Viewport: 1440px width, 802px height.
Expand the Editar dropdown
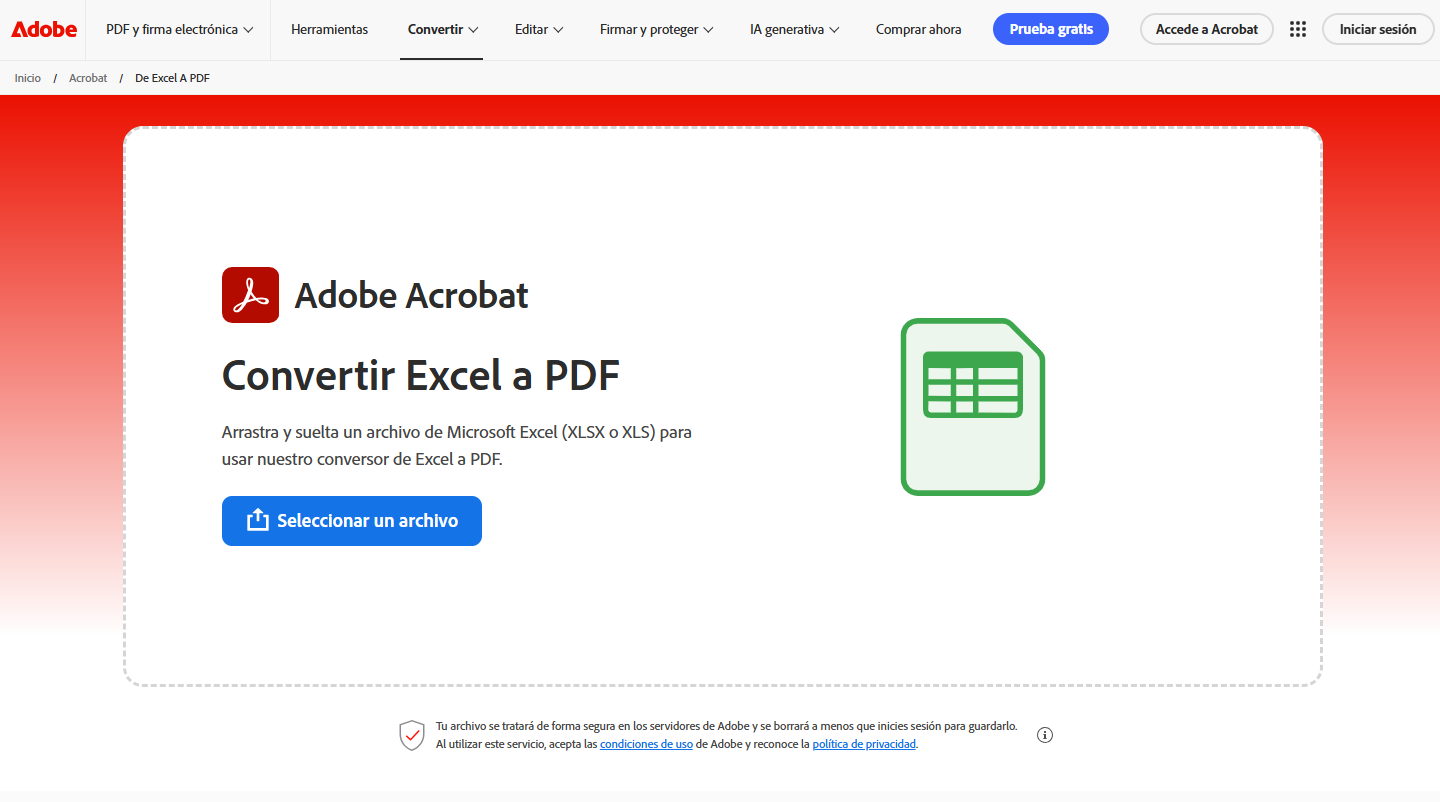coord(539,29)
